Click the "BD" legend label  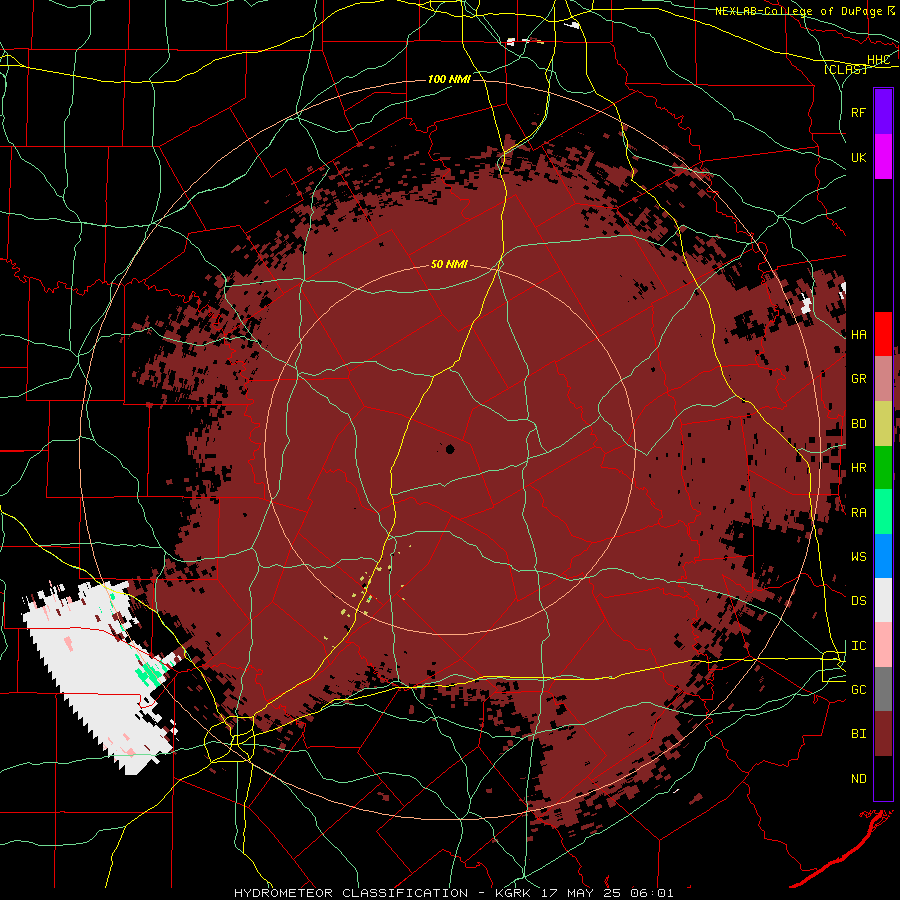point(859,424)
